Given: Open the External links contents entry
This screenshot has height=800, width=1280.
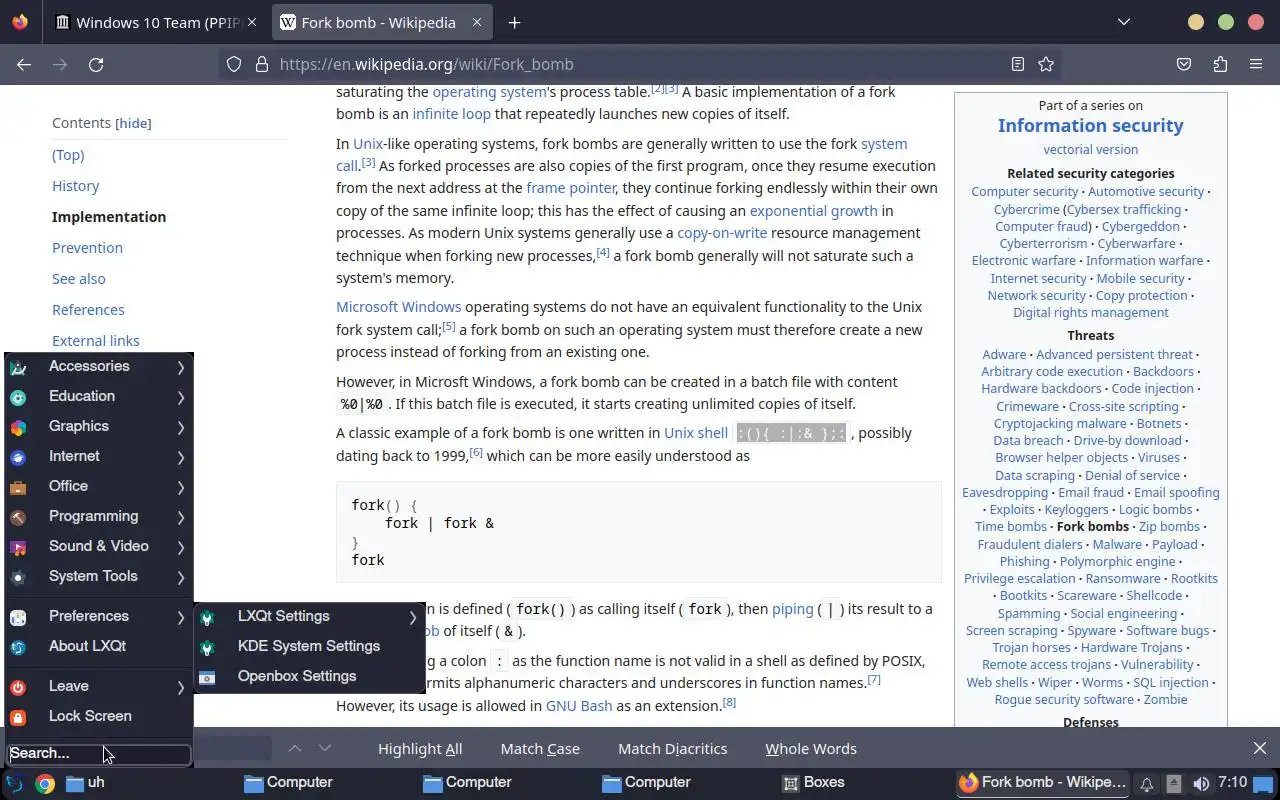Looking at the screenshot, I should [x=95, y=341].
